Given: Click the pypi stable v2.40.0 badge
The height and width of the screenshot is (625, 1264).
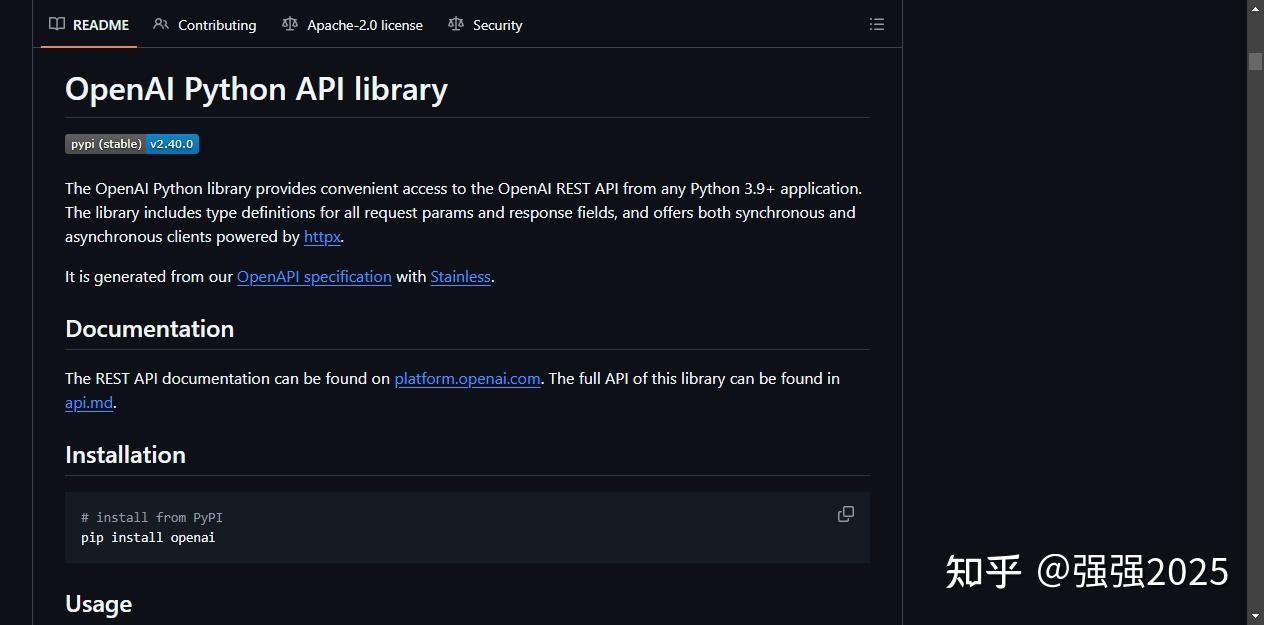Looking at the screenshot, I should click(132, 144).
